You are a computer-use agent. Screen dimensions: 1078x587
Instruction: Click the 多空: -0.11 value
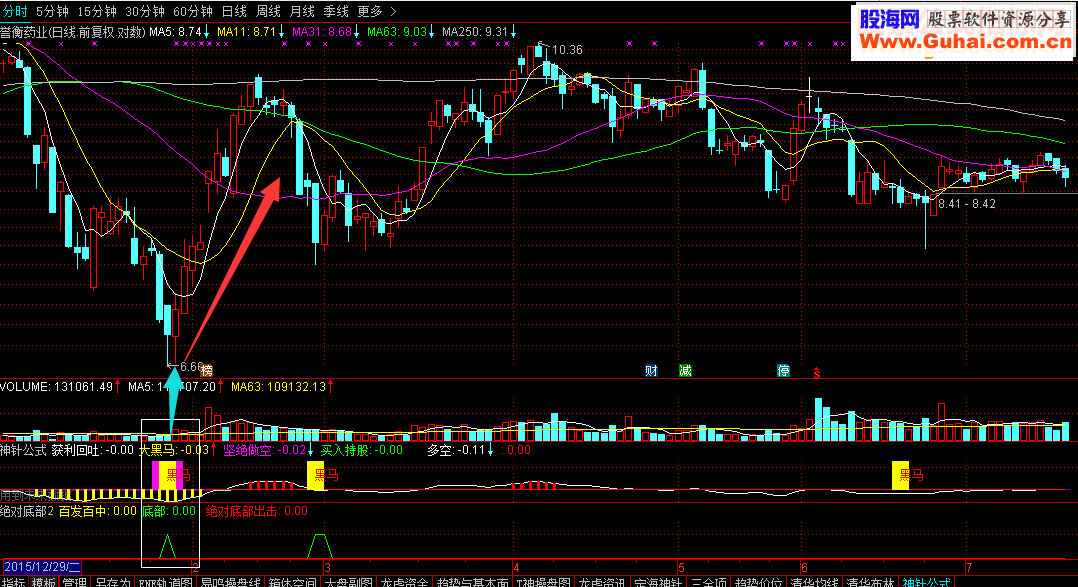[456, 450]
